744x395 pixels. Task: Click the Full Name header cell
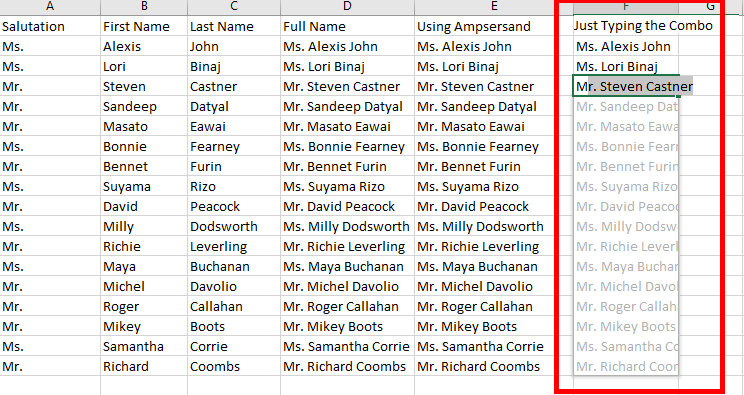(x=347, y=26)
